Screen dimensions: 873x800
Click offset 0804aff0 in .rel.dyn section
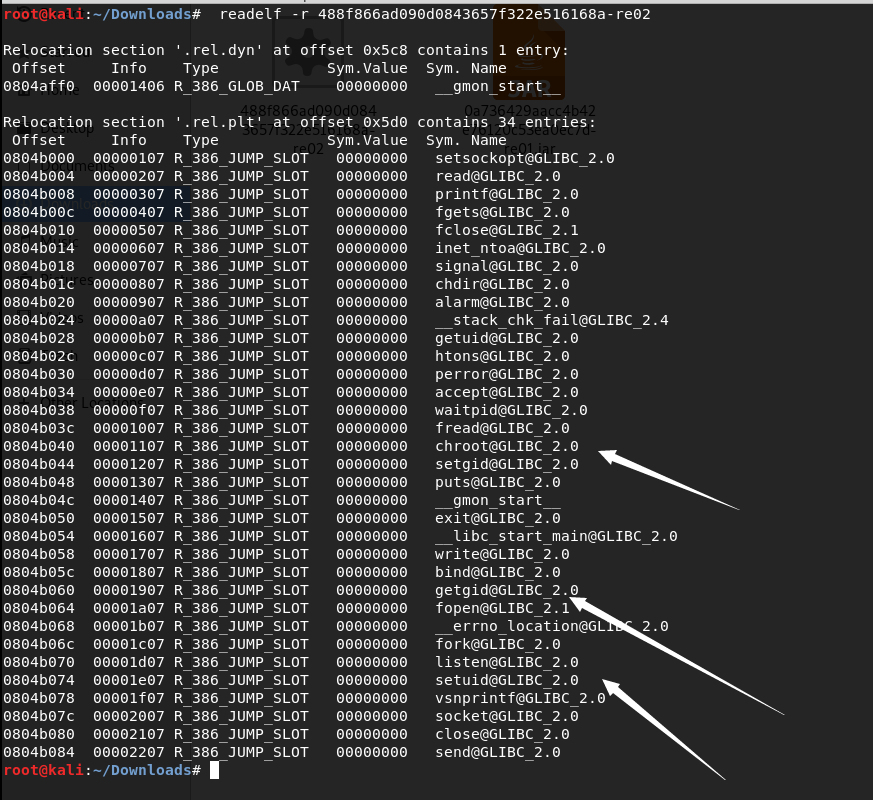[x=39, y=86]
